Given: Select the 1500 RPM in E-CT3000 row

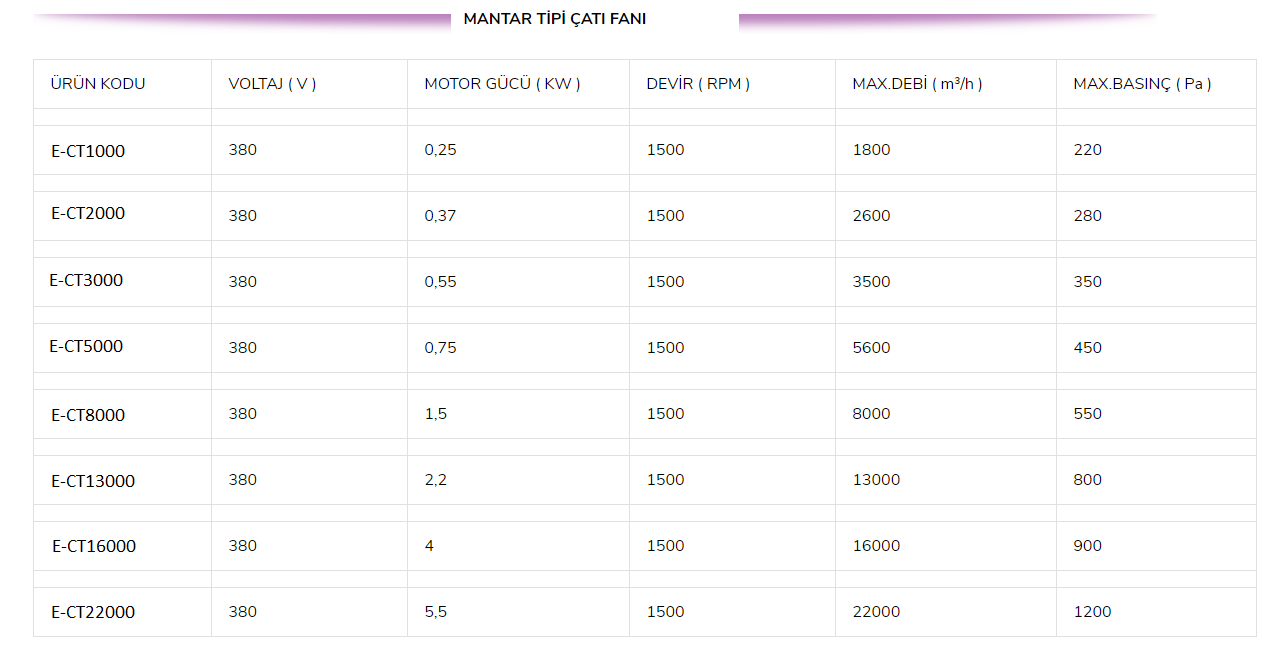Looking at the screenshot, I should click(665, 282).
